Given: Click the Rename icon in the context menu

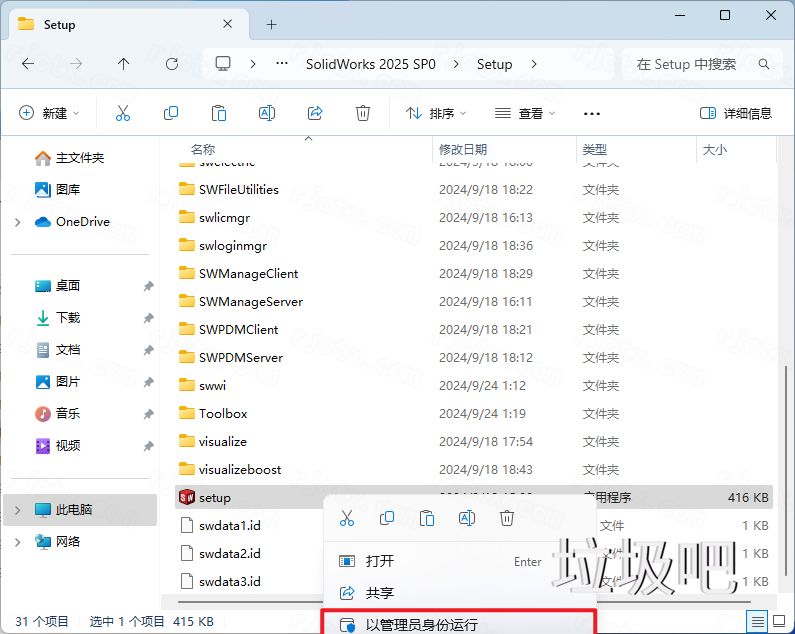Looking at the screenshot, I should coord(466,518).
